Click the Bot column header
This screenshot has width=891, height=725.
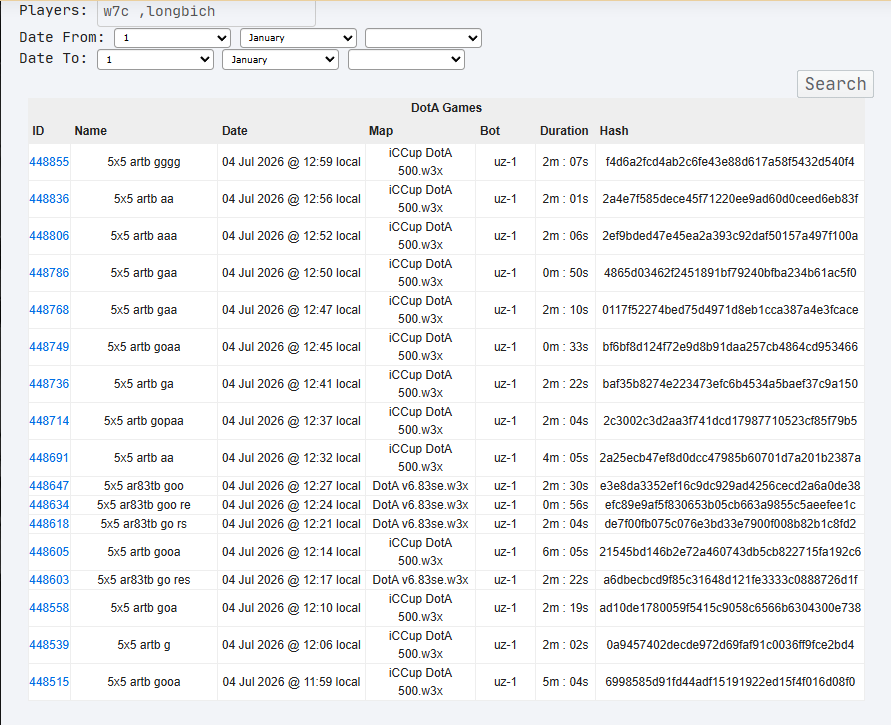pyautogui.click(x=490, y=131)
